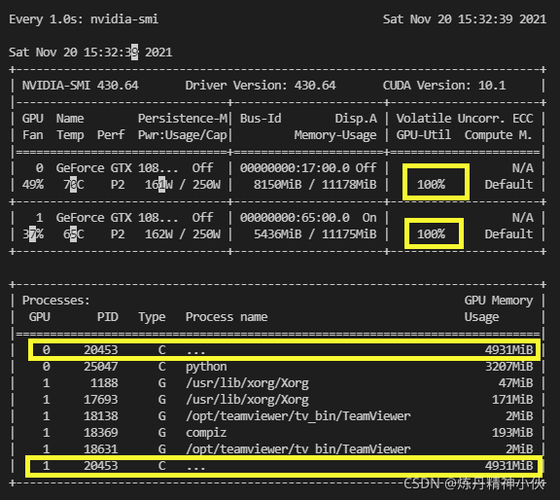560x500 pixels.
Task: Click the 'Volatile Uncorr. ECC' header
Action: (x=465, y=118)
